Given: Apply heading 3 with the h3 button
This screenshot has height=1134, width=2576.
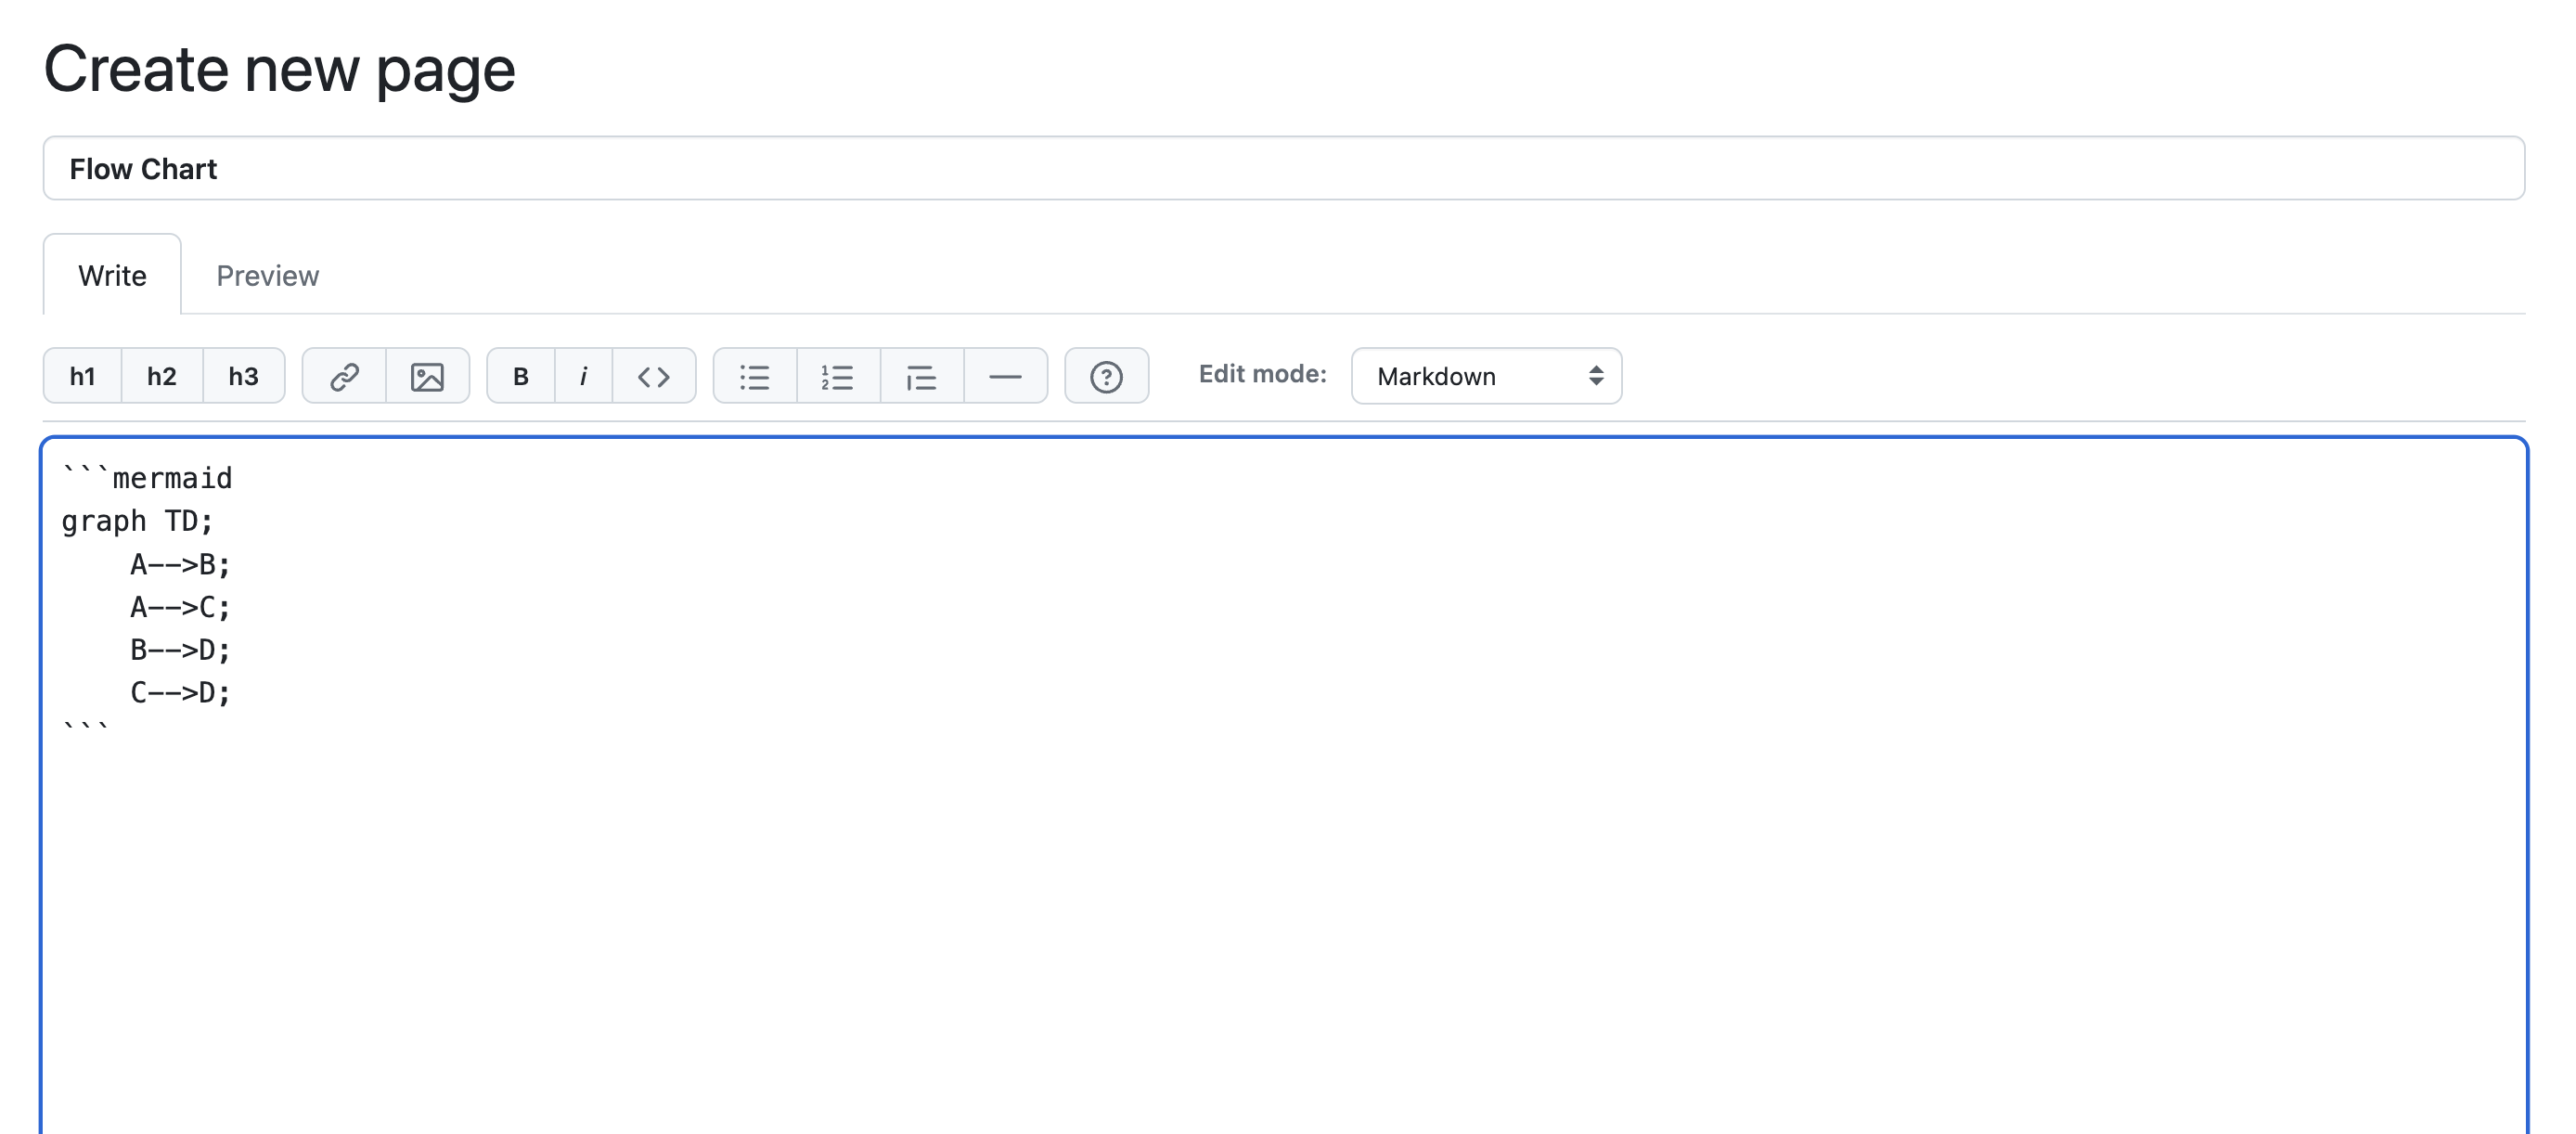Looking at the screenshot, I should 244,376.
